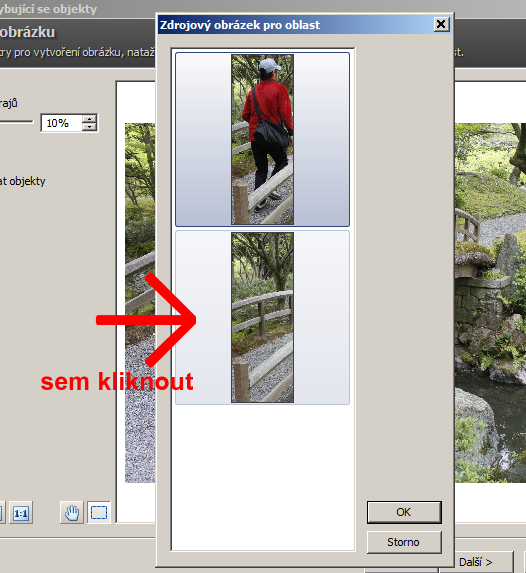Click the partially hidden button left of Další
This screenshot has height=573, width=526.
[402, 571]
